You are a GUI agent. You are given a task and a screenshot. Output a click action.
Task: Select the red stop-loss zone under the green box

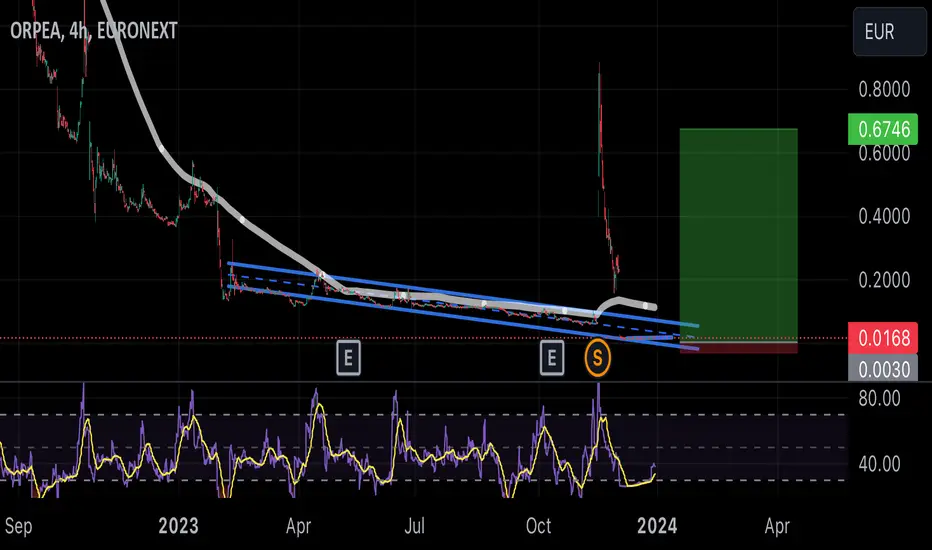739,348
